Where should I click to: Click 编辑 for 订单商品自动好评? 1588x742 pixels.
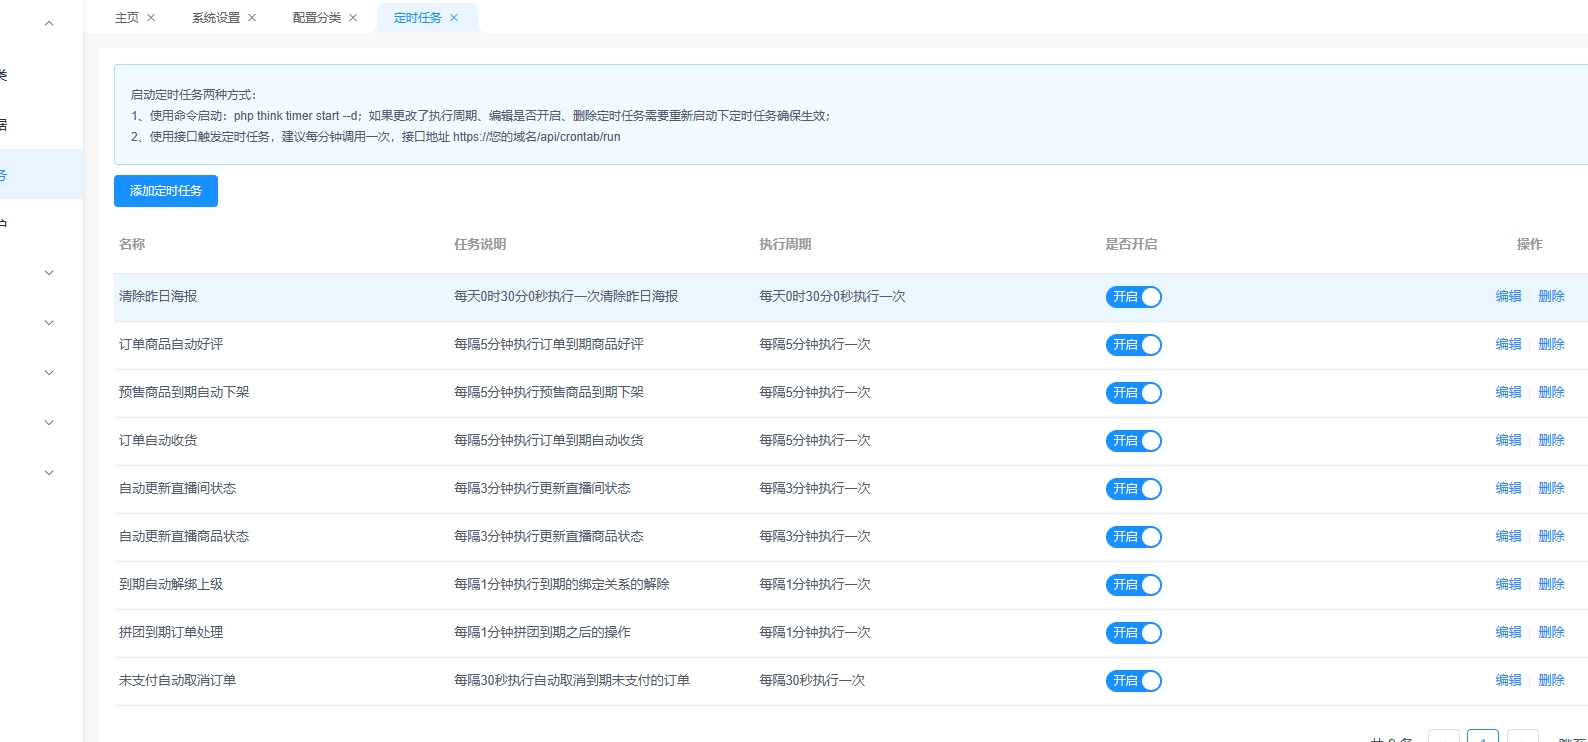coord(1508,344)
